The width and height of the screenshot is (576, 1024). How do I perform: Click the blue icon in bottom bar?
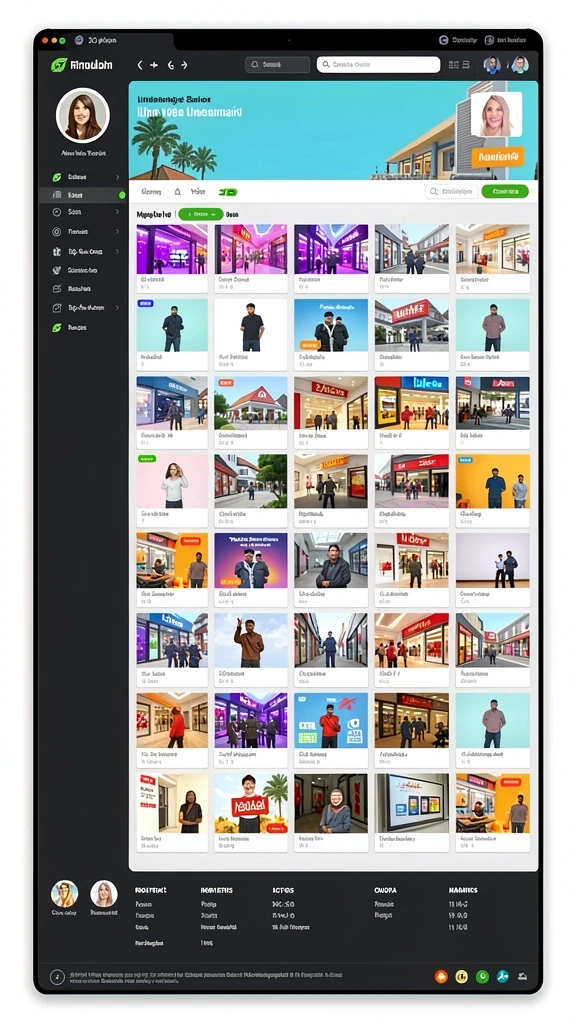click(x=502, y=976)
